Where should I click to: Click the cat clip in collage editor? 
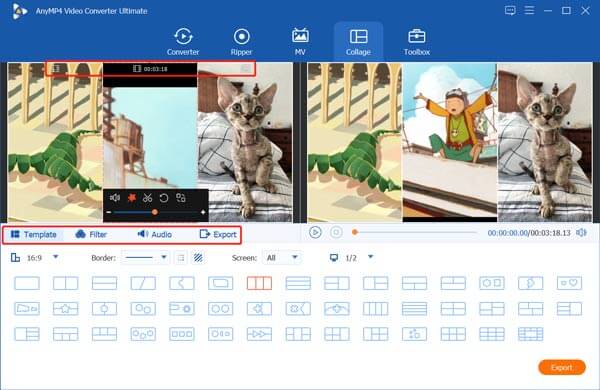[245, 142]
